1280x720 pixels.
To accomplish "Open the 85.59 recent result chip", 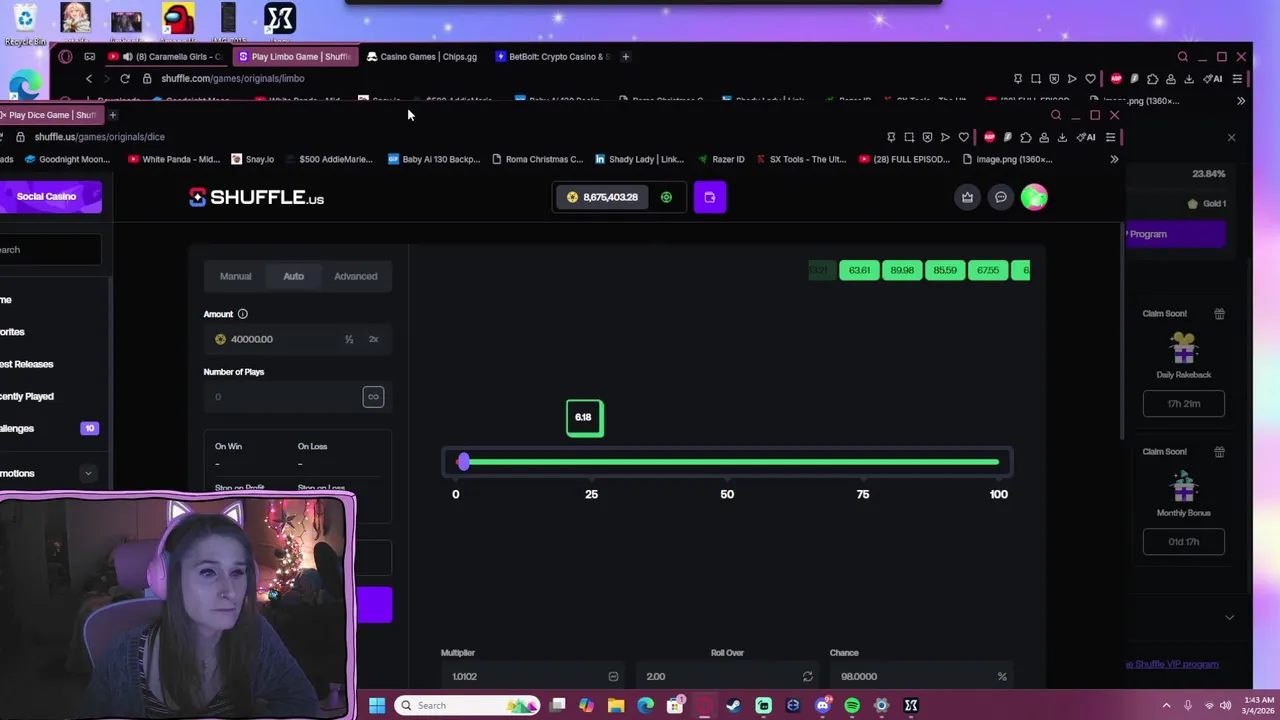I will coord(945,270).
